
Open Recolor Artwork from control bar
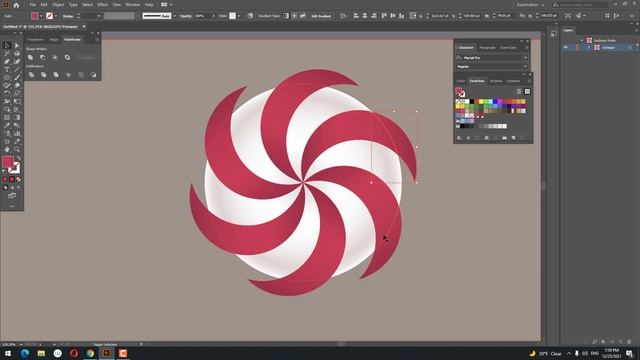(x=250, y=16)
